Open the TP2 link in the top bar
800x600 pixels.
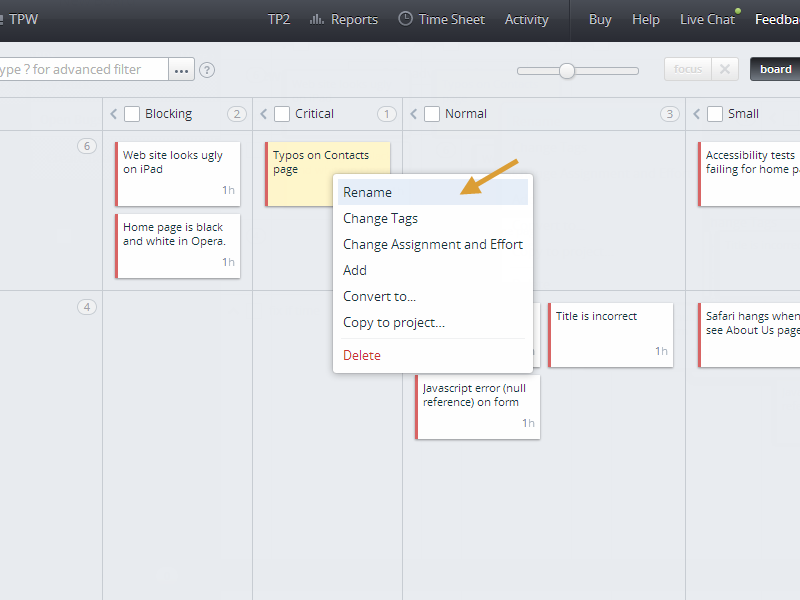click(x=279, y=19)
